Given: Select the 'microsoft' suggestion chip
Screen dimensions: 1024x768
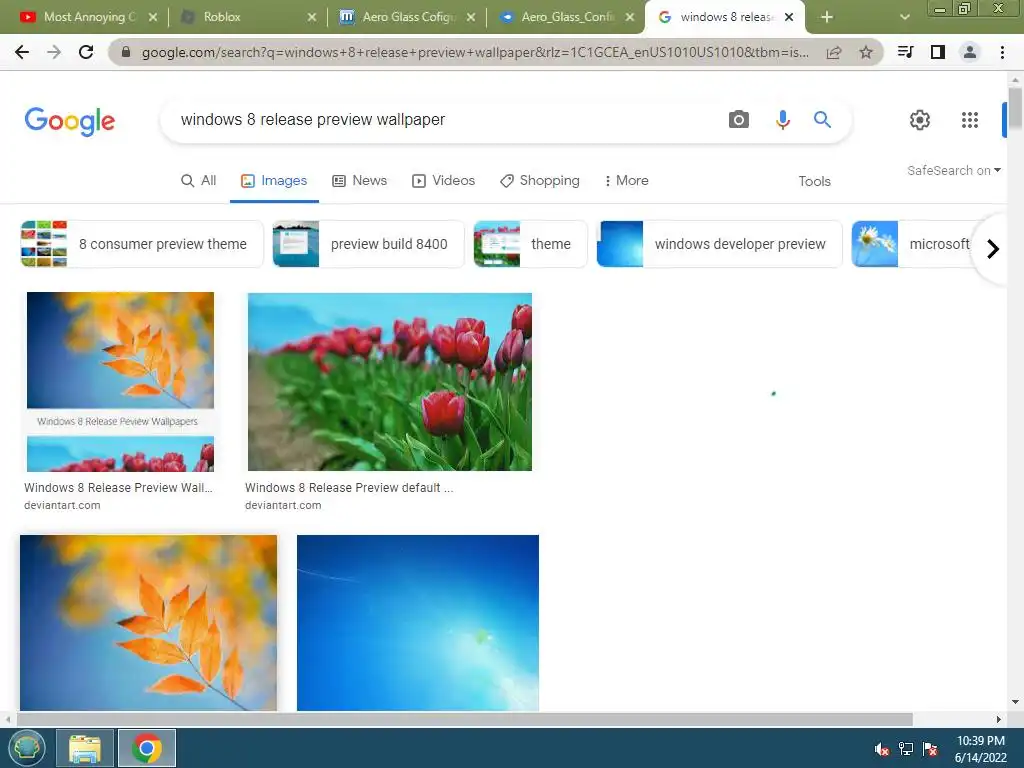Looking at the screenshot, I should pyautogui.click(x=914, y=244).
